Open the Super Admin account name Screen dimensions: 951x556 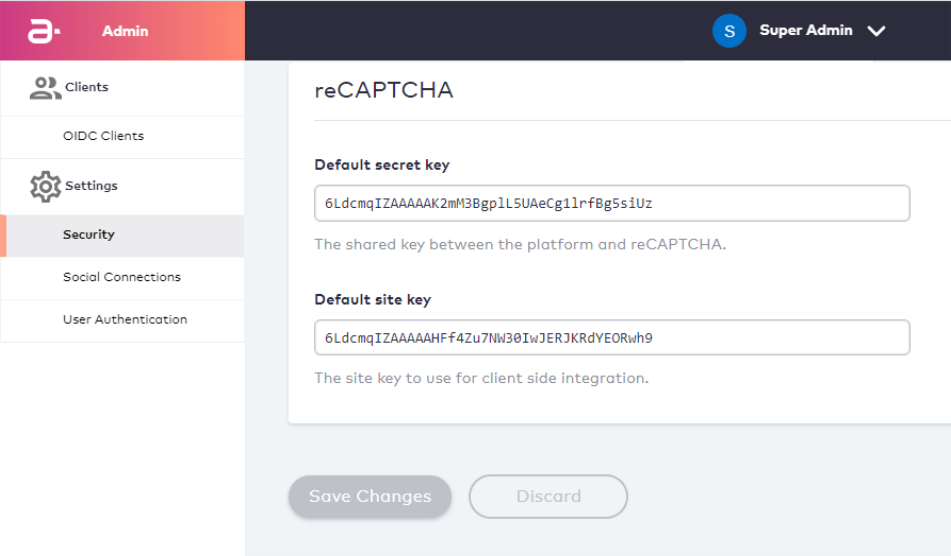coord(805,30)
